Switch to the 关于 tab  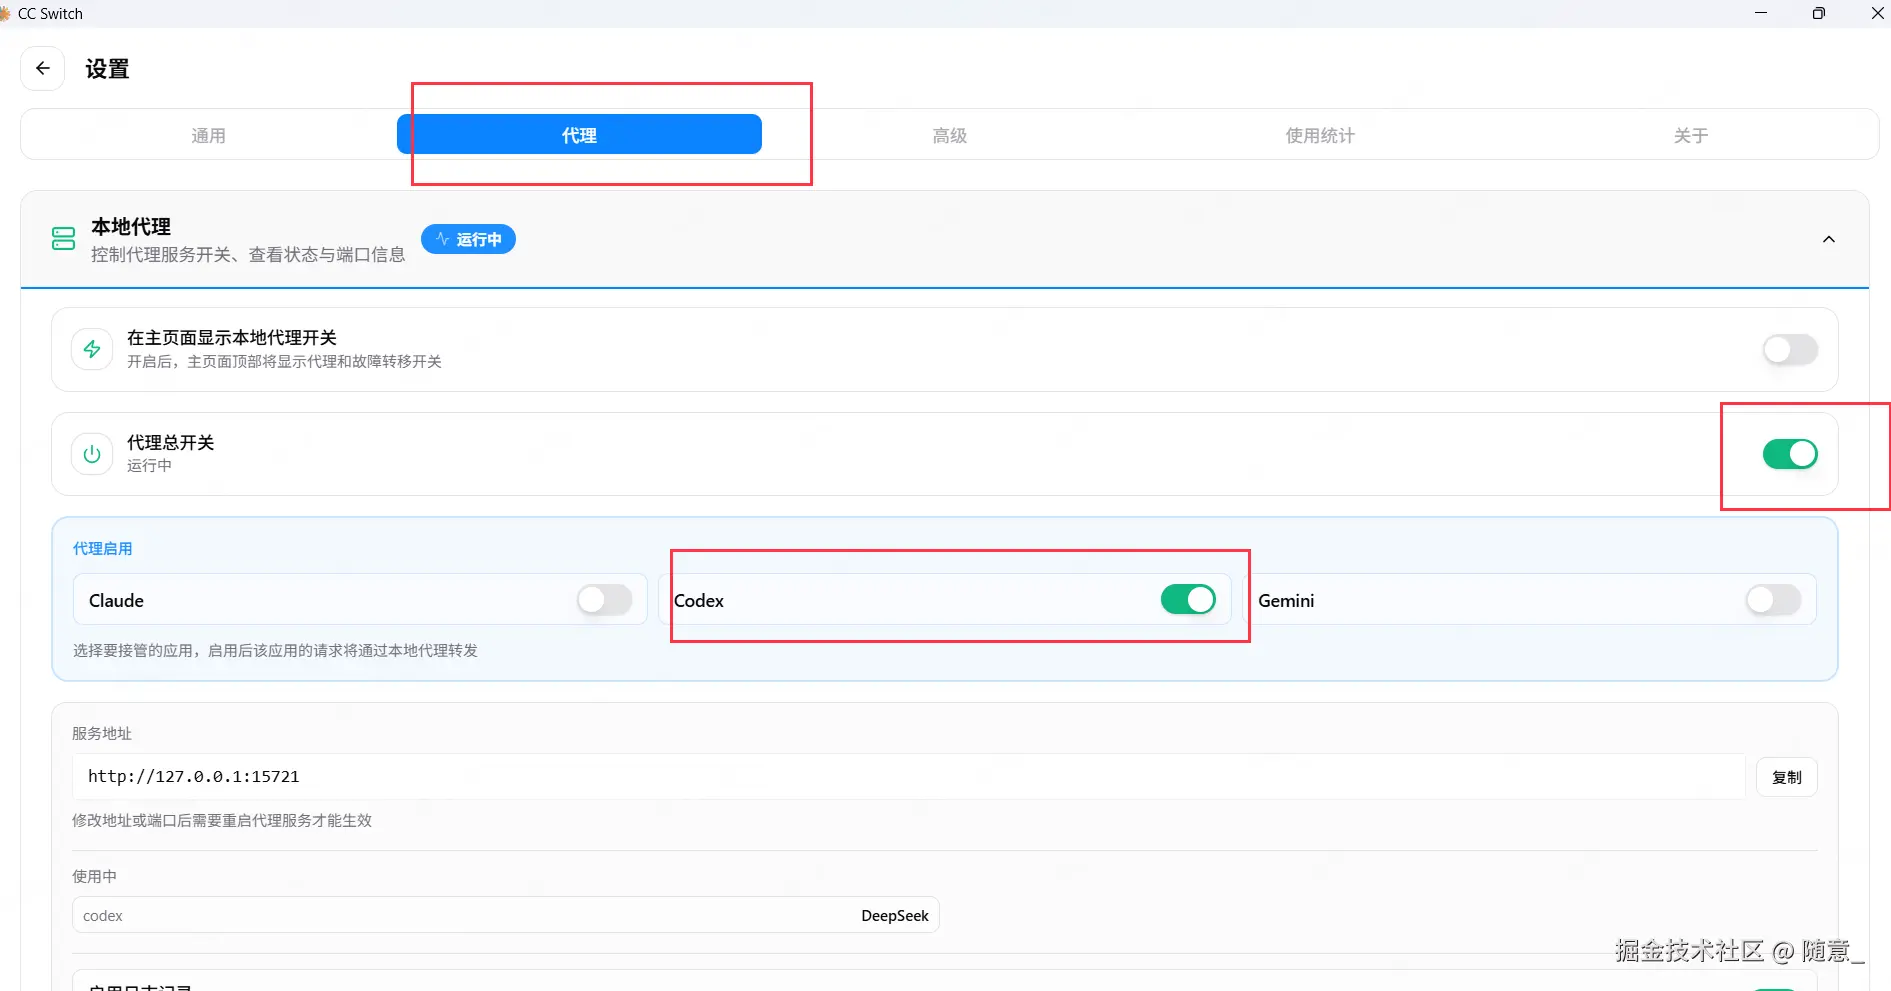coord(1691,135)
